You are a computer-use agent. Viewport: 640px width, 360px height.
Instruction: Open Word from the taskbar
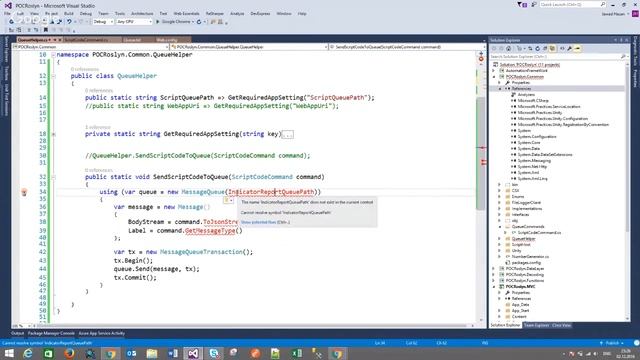pyautogui.click(x=173, y=353)
